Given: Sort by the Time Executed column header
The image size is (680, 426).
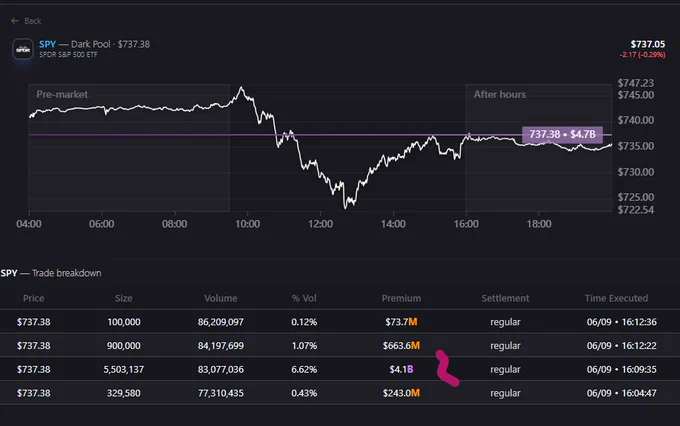Looking at the screenshot, I should tap(616, 298).
